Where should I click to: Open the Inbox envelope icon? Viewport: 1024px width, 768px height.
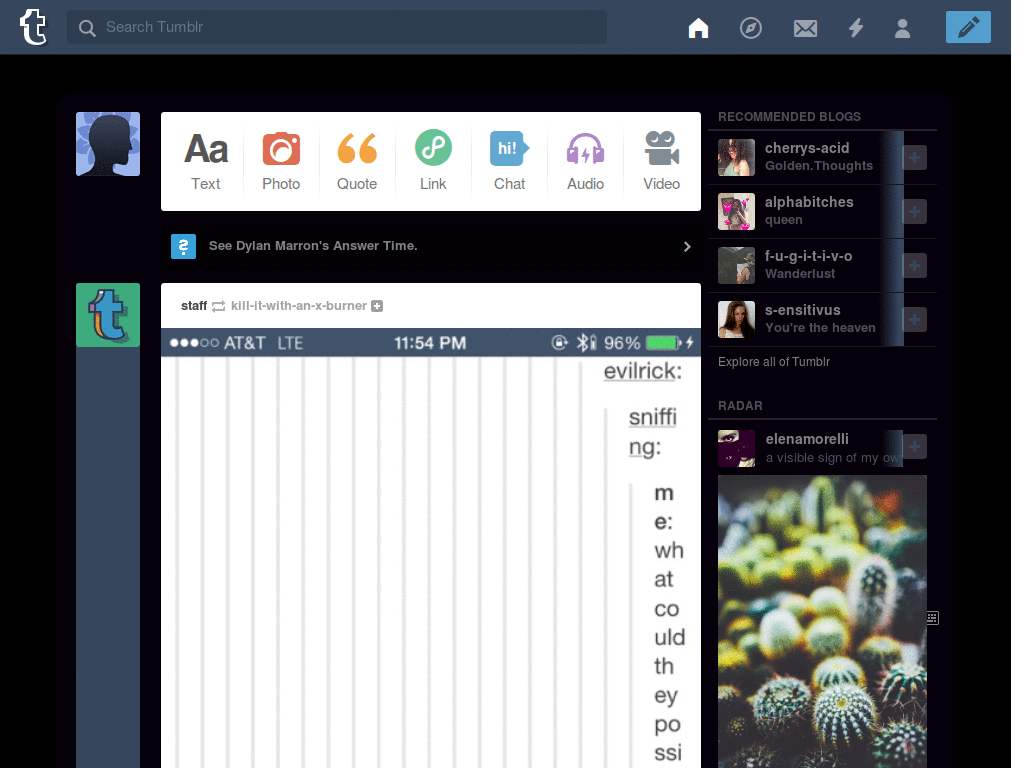pyautogui.click(x=805, y=29)
